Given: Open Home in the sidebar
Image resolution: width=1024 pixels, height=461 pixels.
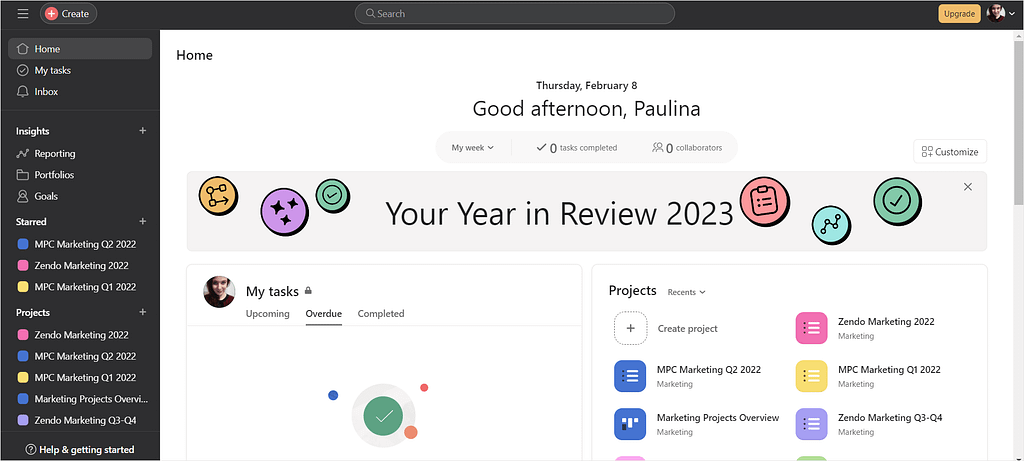Looking at the screenshot, I should tap(80, 49).
